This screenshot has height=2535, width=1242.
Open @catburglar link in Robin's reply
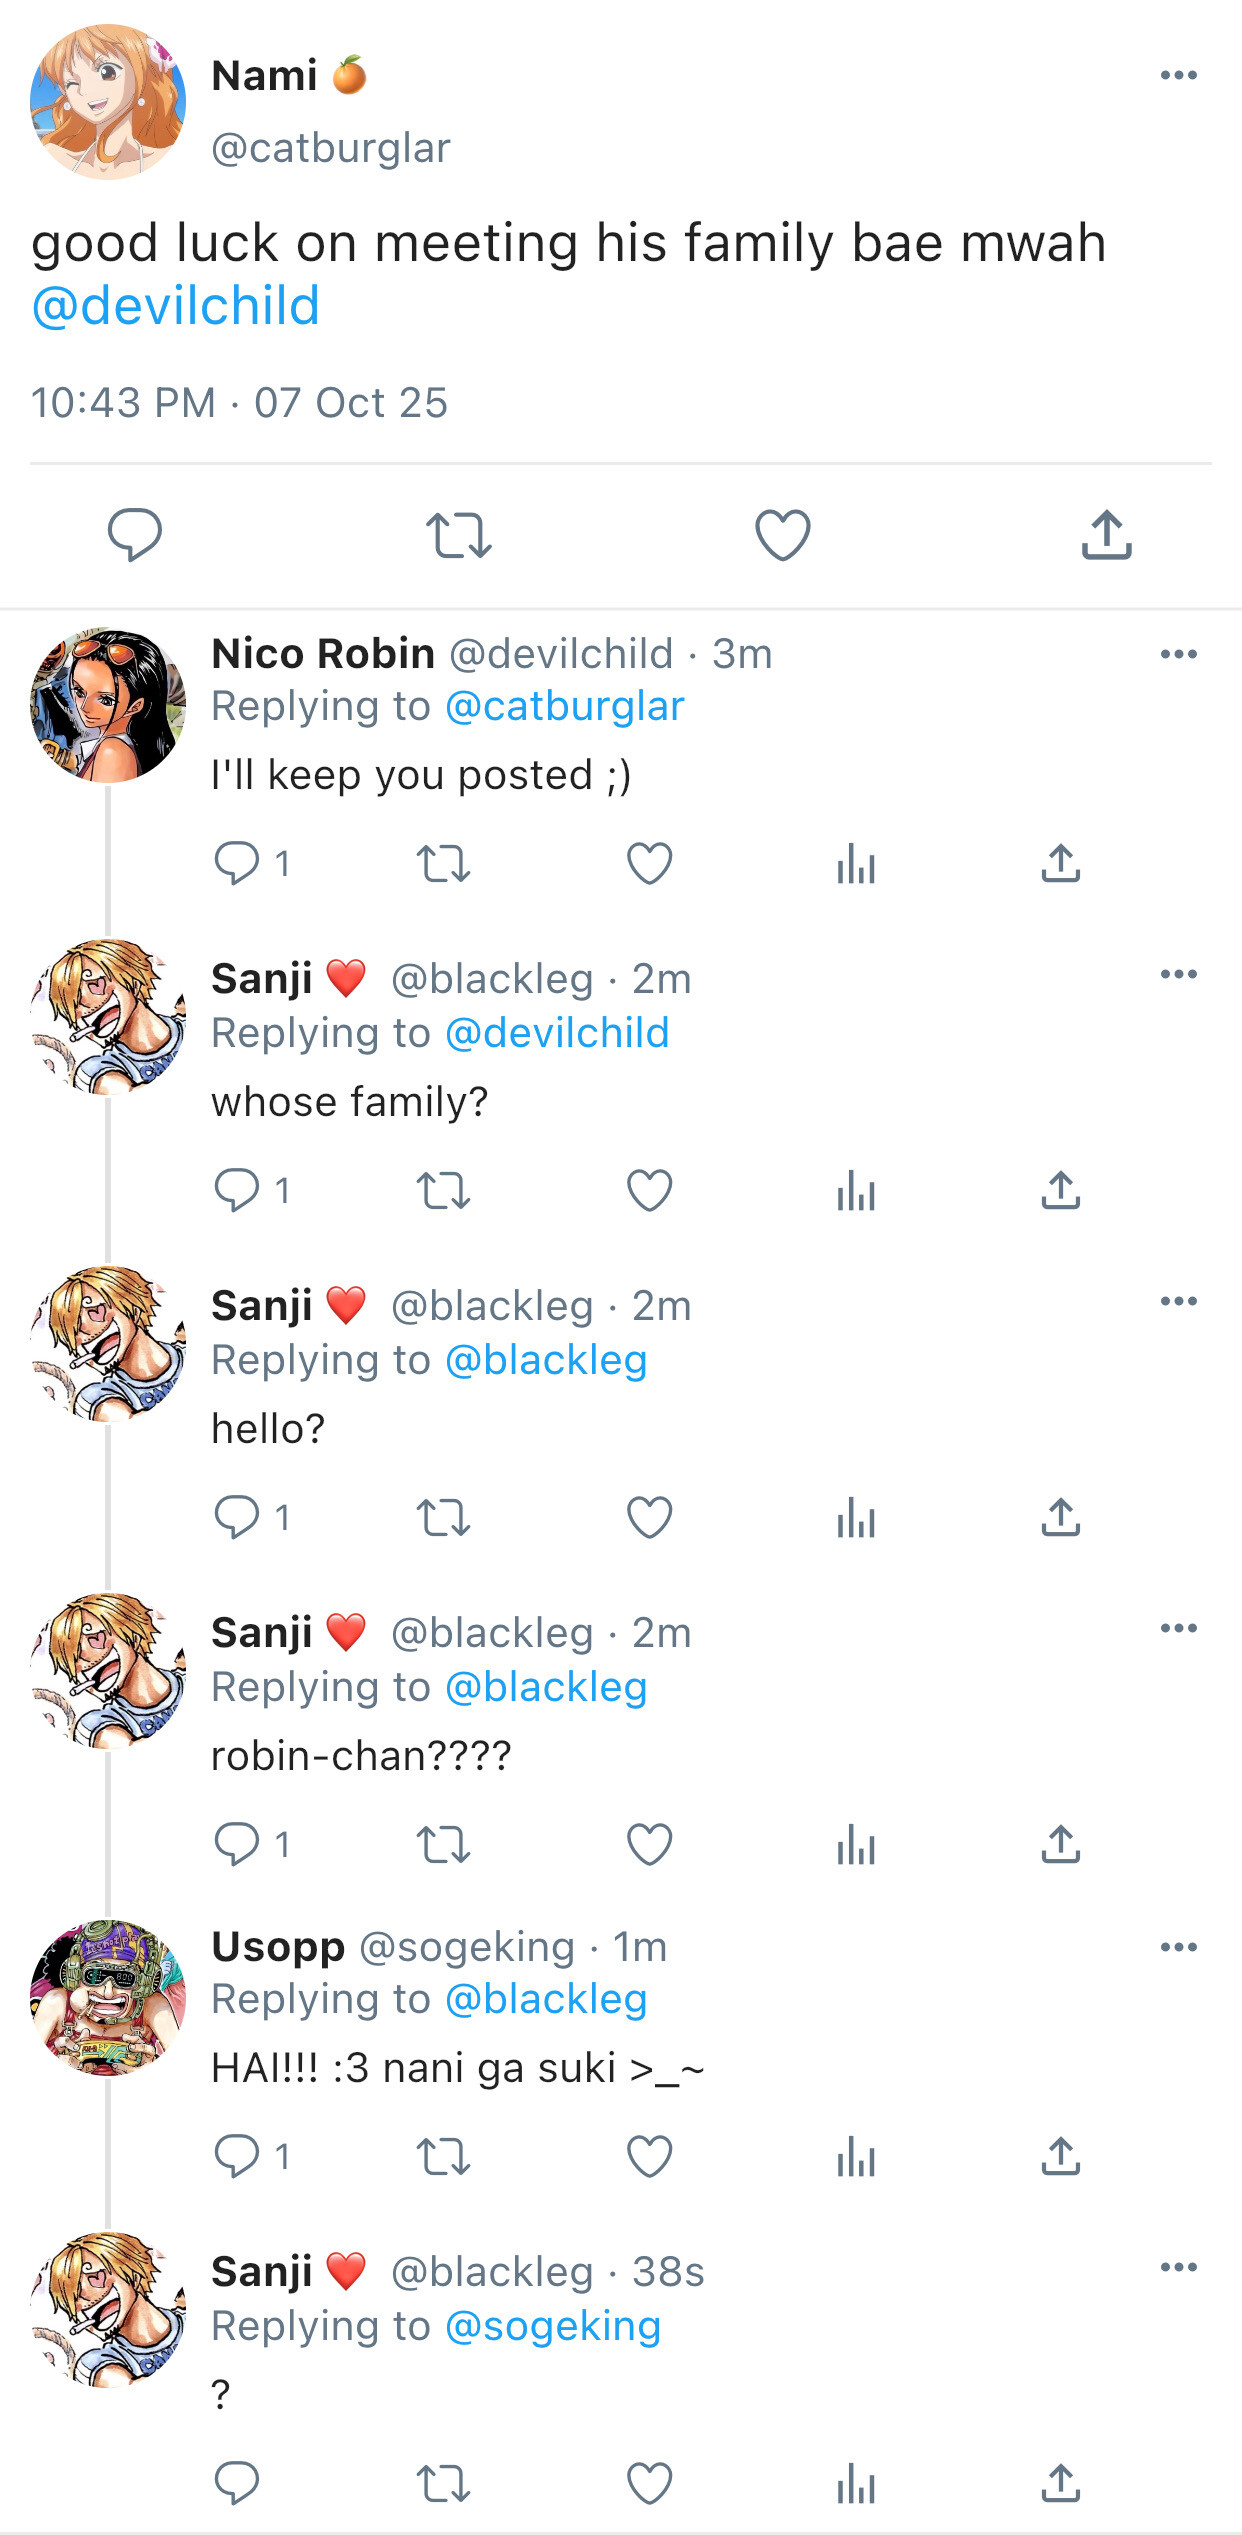(564, 707)
